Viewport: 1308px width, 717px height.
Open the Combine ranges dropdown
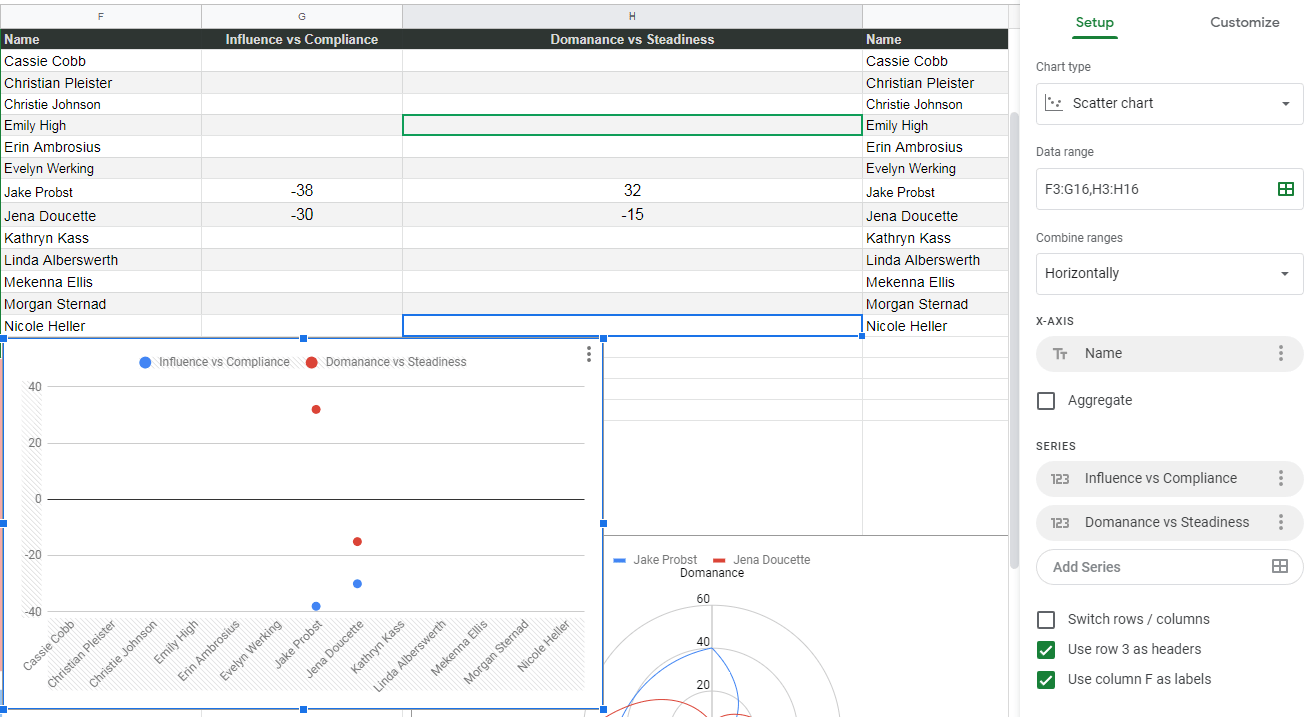click(1169, 273)
